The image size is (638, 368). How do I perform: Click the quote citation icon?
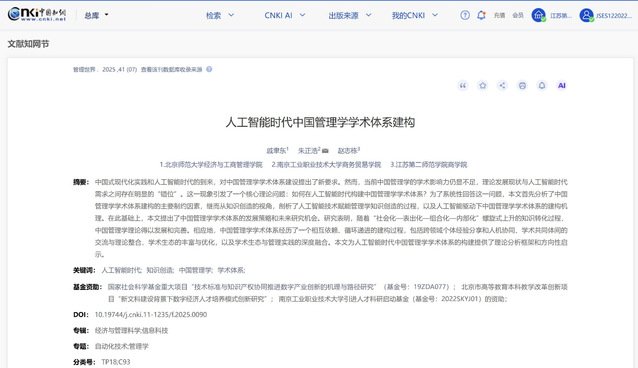pos(463,85)
